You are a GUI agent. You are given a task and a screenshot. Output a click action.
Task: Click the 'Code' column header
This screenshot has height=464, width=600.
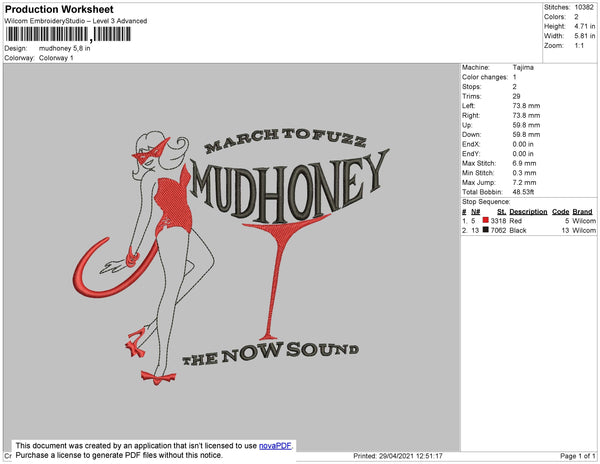point(560,212)
